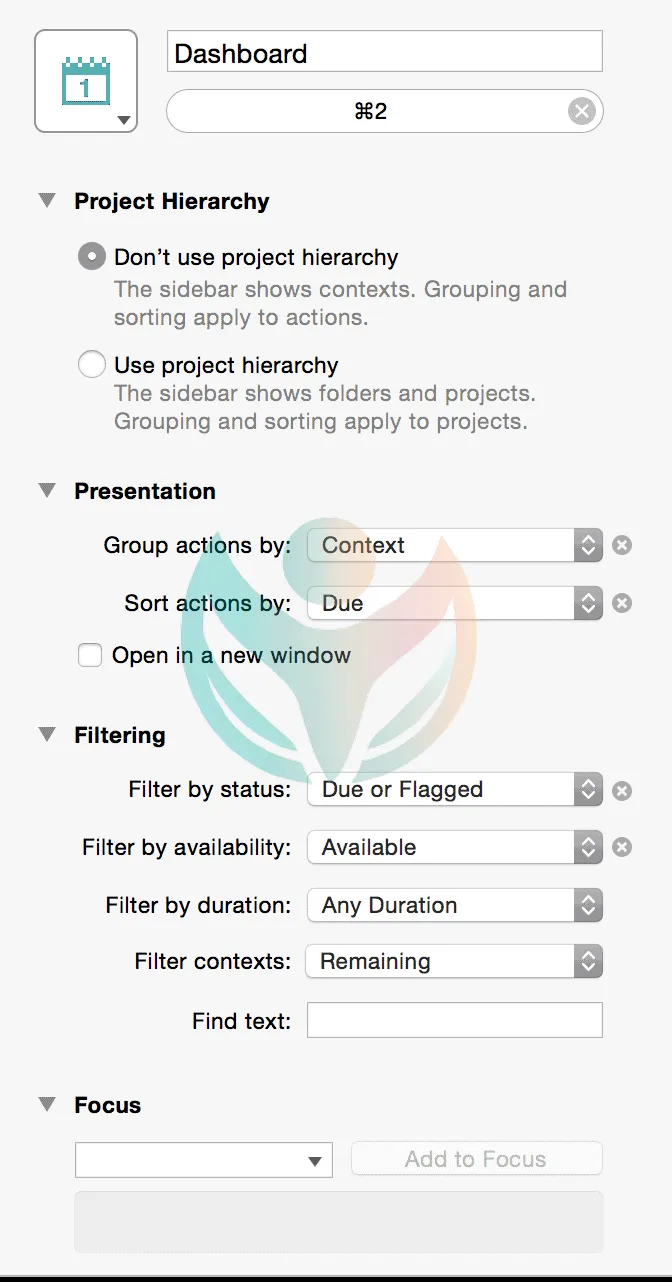Open the Filter contexts dropdown
672x1282 pixels.
coord(455,962)
